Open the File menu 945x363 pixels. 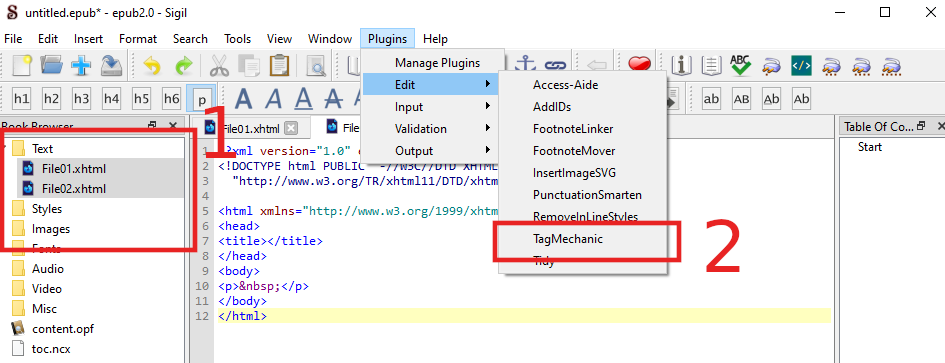pyautogui.click(x=13, y=39)
